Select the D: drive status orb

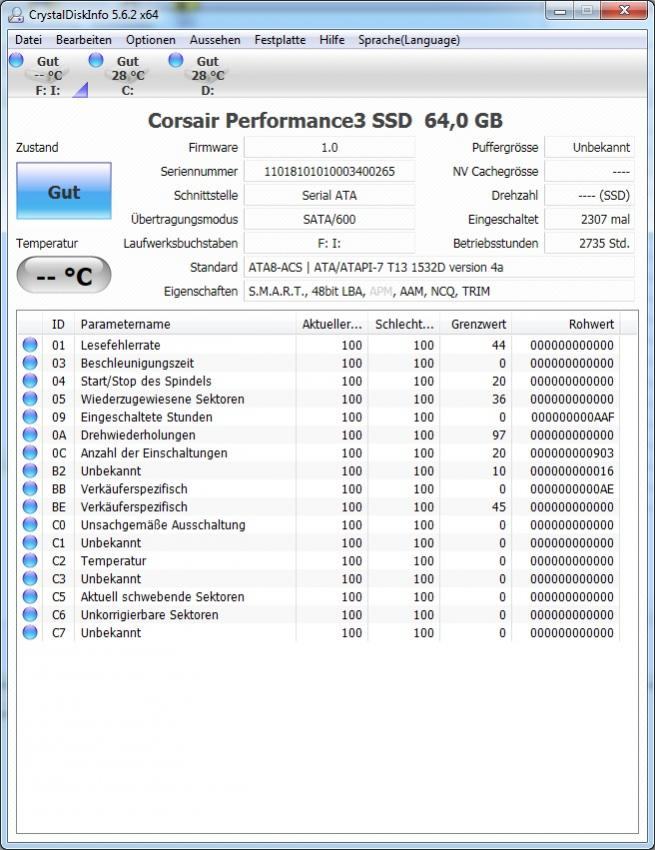click(x=176, y=60)
